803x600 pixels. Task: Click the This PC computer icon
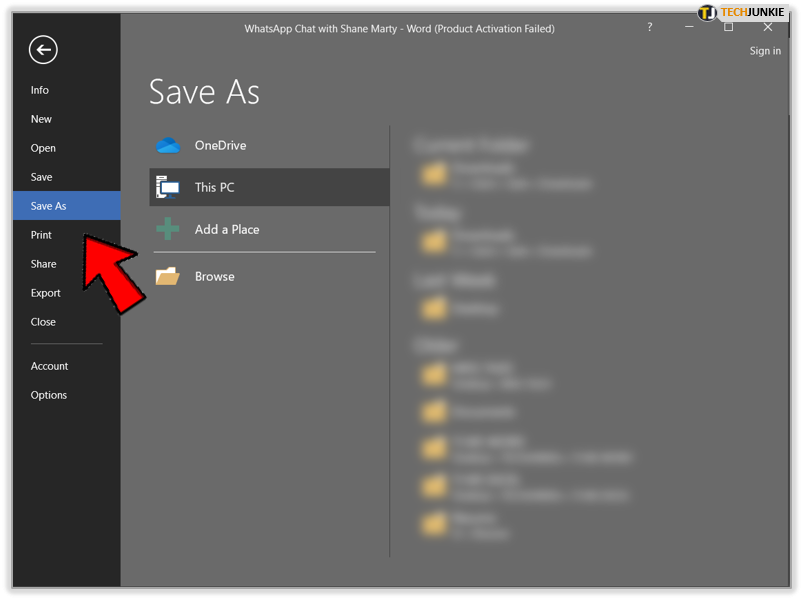(x=167, y=187)
